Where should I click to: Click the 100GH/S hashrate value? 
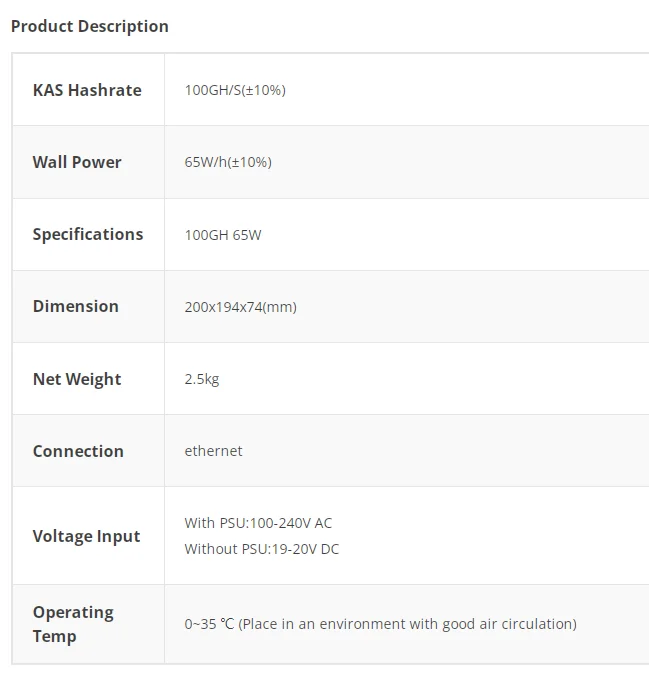pyautogui.click(x=212, y=90)
